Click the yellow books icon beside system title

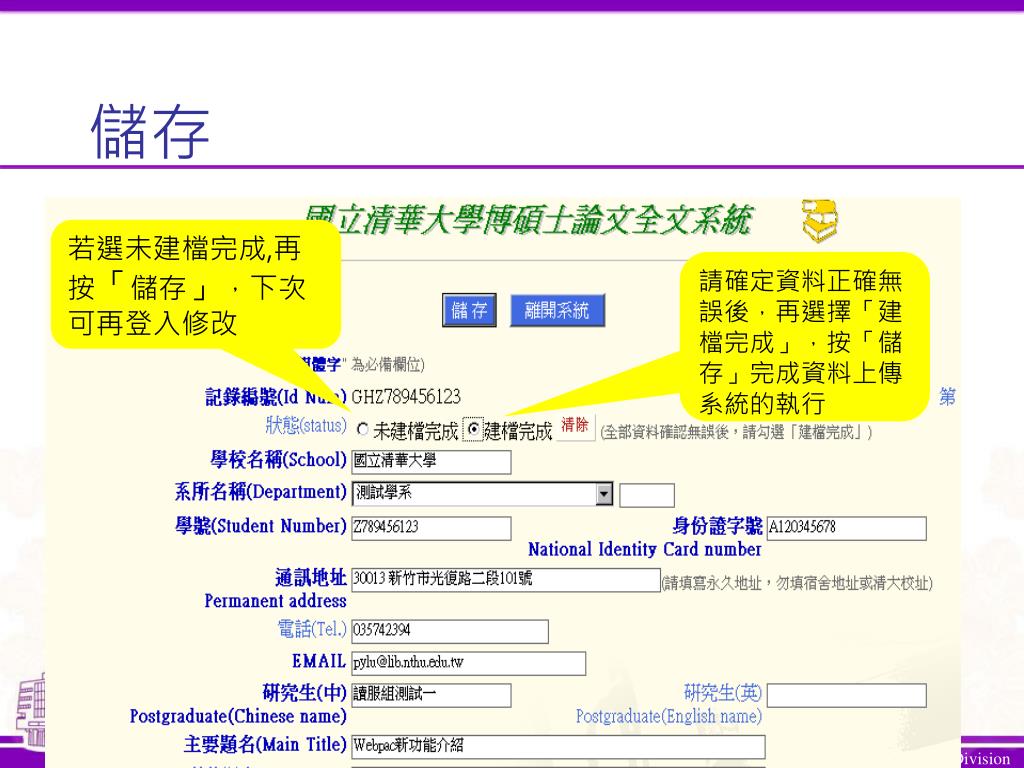[x=821, y=221]
